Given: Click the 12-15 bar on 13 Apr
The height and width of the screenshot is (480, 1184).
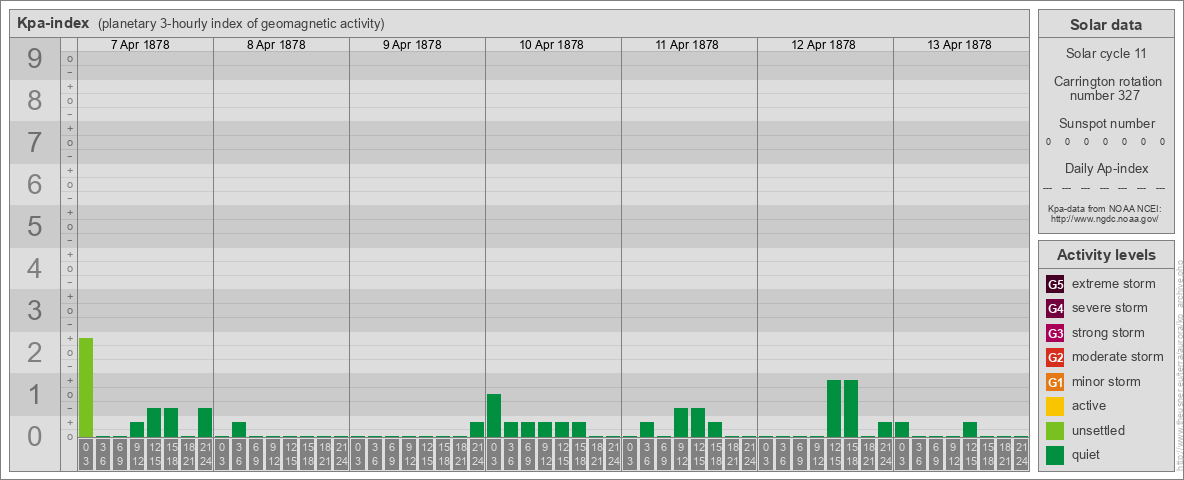Looking at the screenshot, I should 970,430.
